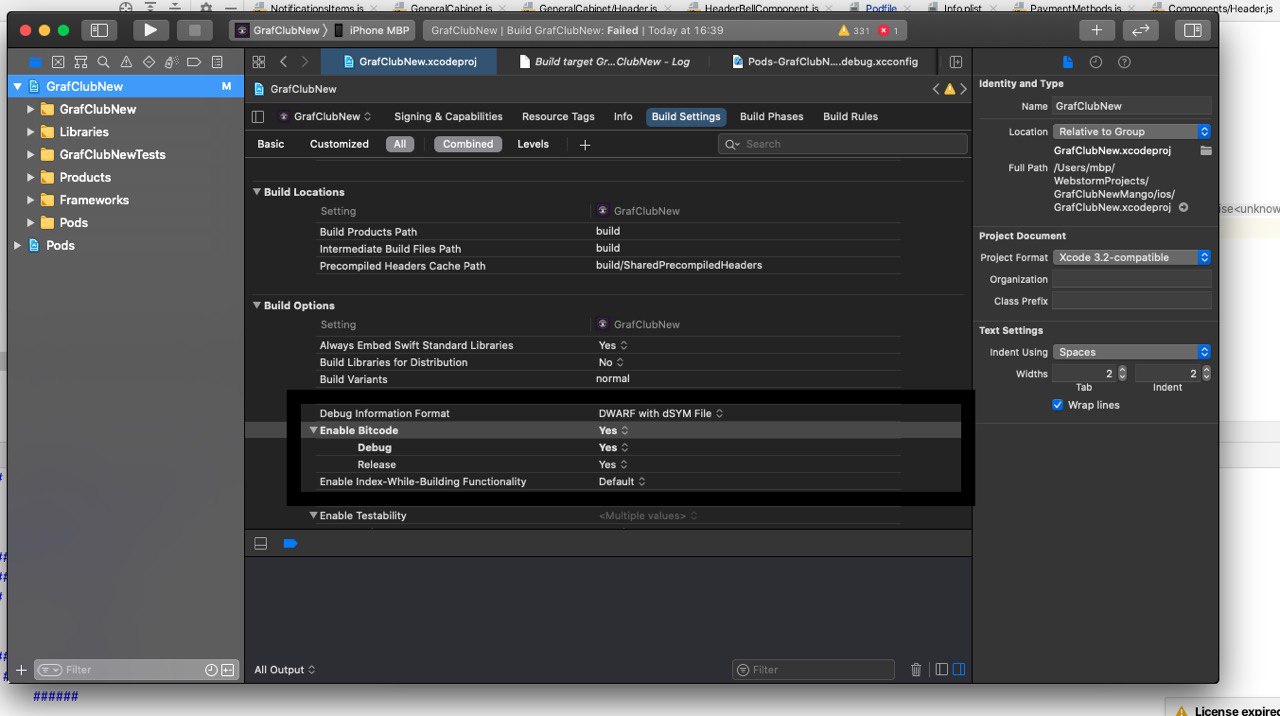Collapse the Enable Bitcode setting

[313, 430]
